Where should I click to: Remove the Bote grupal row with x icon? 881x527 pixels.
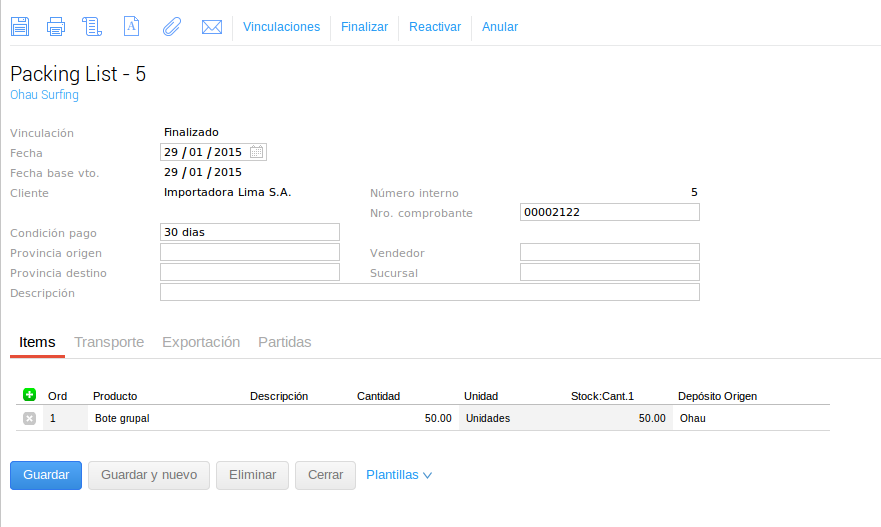[29, 418]
